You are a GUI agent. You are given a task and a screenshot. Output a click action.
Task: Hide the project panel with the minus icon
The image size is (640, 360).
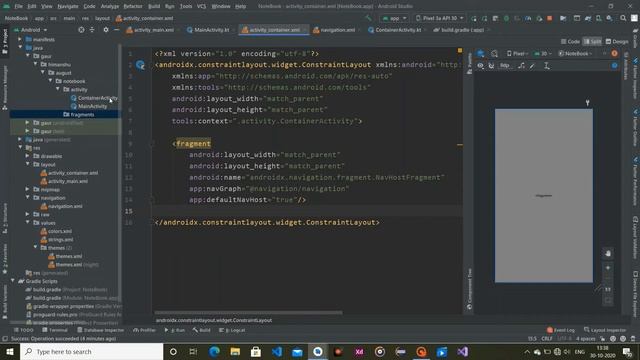116,30
